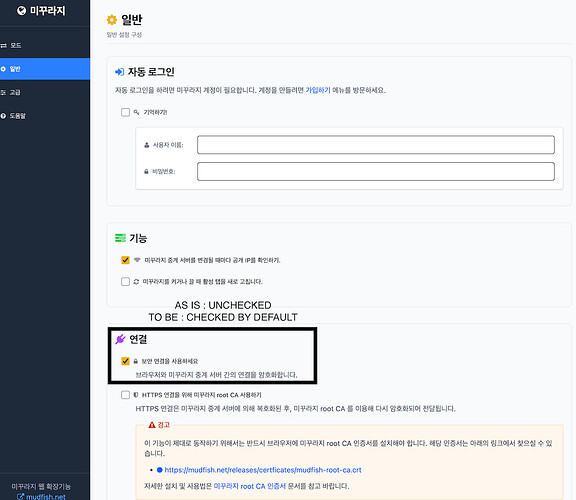Image resolution: width=576 pixels, height=500 pixels.
Task: Click the 자동 로그인 section heading
Action: pos(151,72)
